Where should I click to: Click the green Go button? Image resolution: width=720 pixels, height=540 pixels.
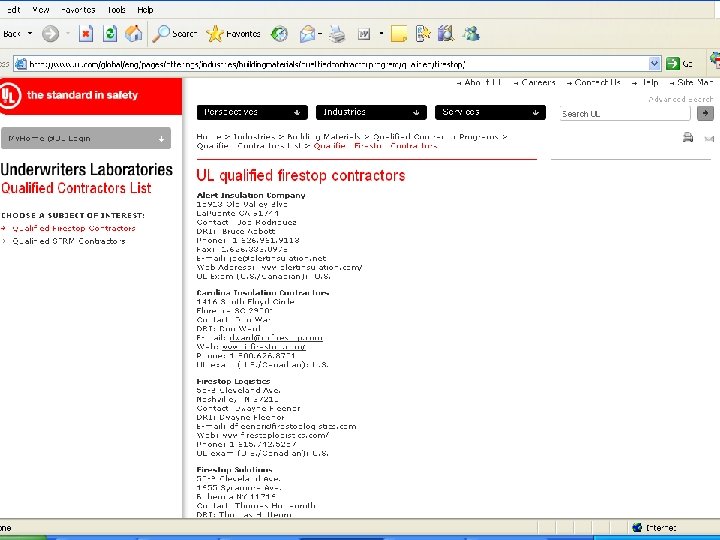pos(679,63)
